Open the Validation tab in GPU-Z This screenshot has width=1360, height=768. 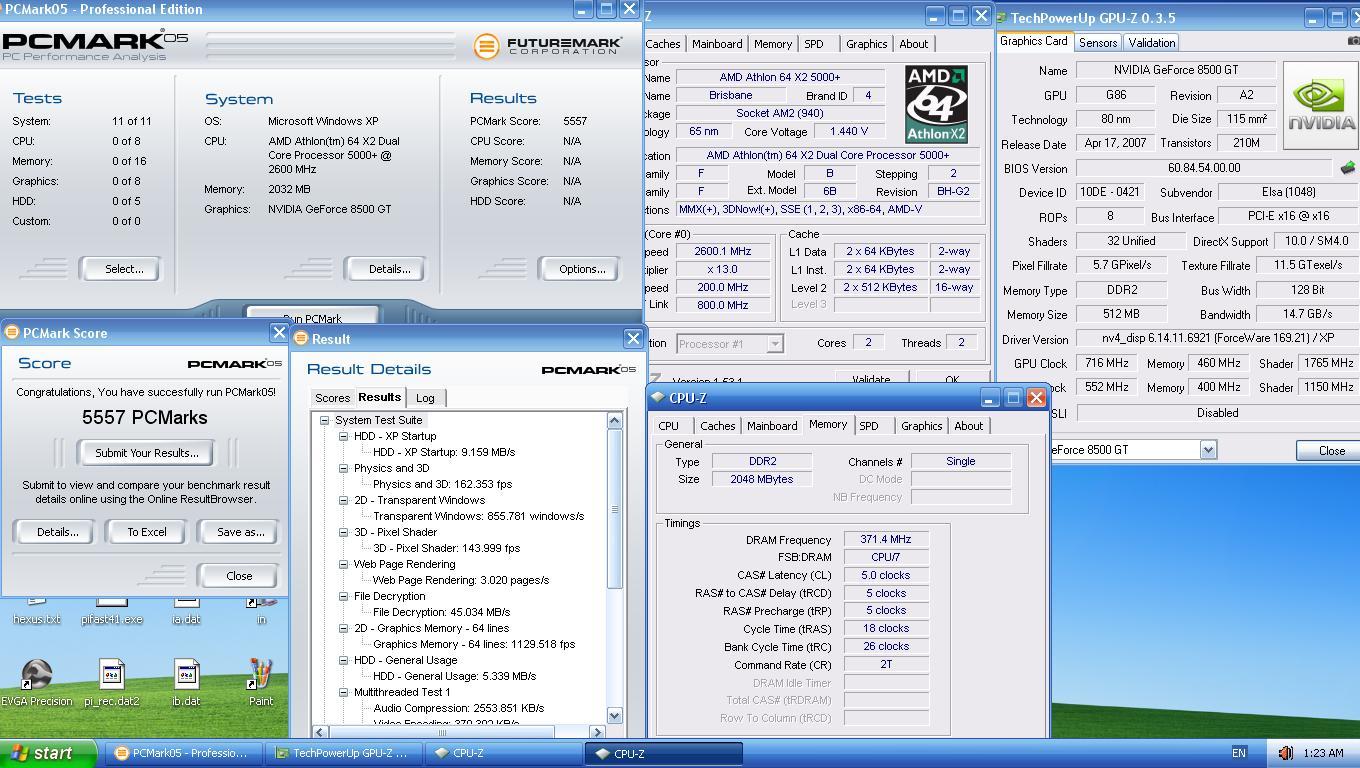pos(1151,43)
